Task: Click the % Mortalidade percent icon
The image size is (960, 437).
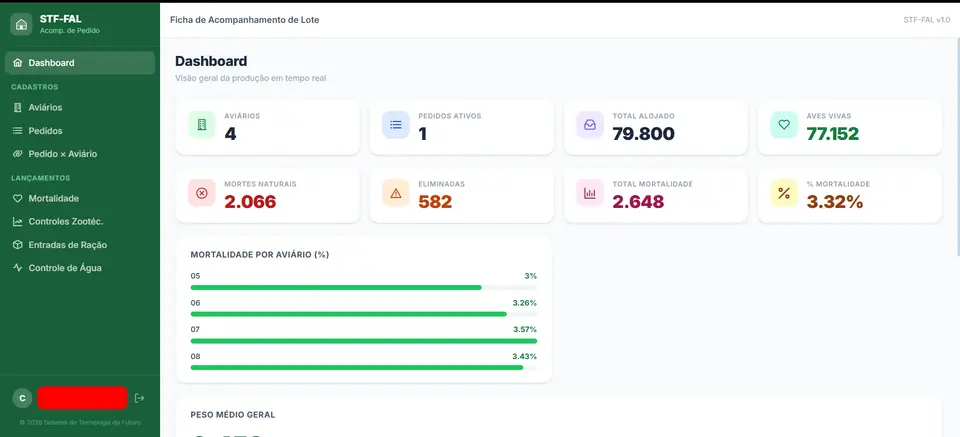Action: [784, 193]
